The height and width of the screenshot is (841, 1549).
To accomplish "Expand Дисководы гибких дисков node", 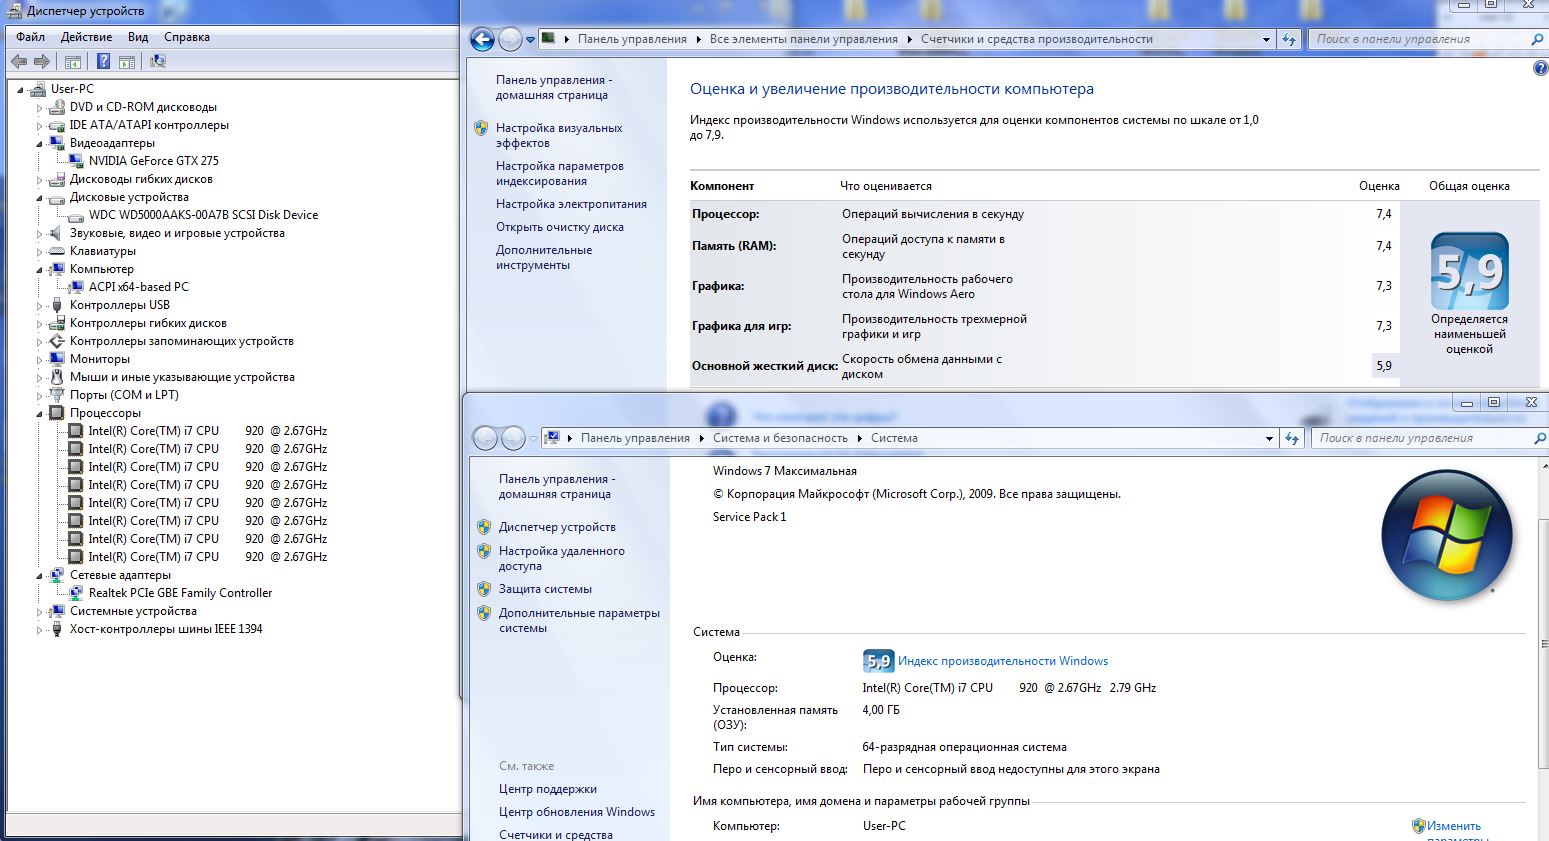I will [x=40, y=179].
